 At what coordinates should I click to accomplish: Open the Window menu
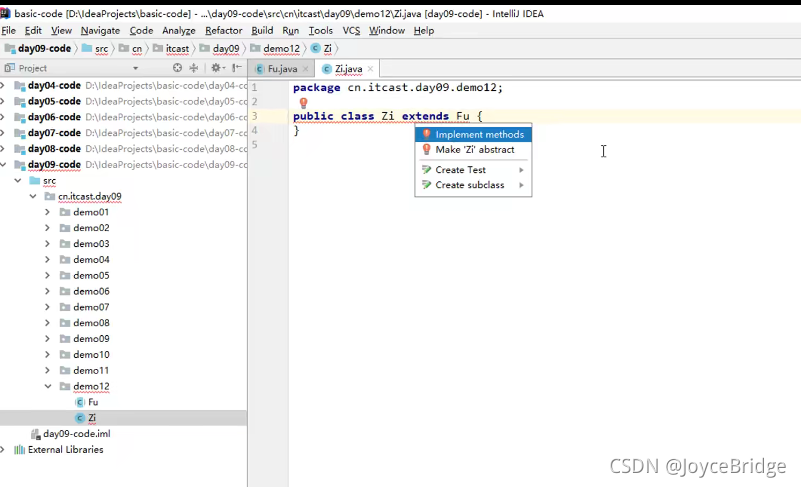(x=387, y=31)
